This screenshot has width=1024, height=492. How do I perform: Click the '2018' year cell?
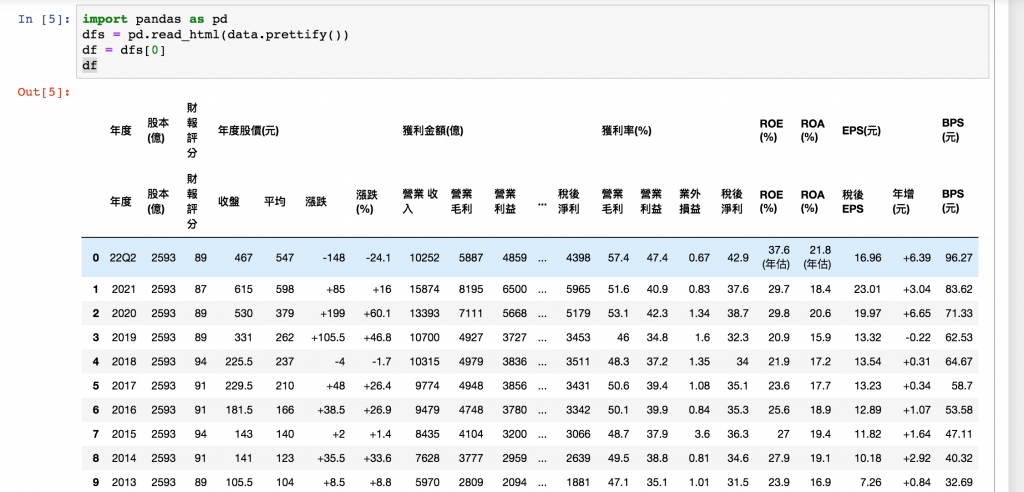(123, 361)
